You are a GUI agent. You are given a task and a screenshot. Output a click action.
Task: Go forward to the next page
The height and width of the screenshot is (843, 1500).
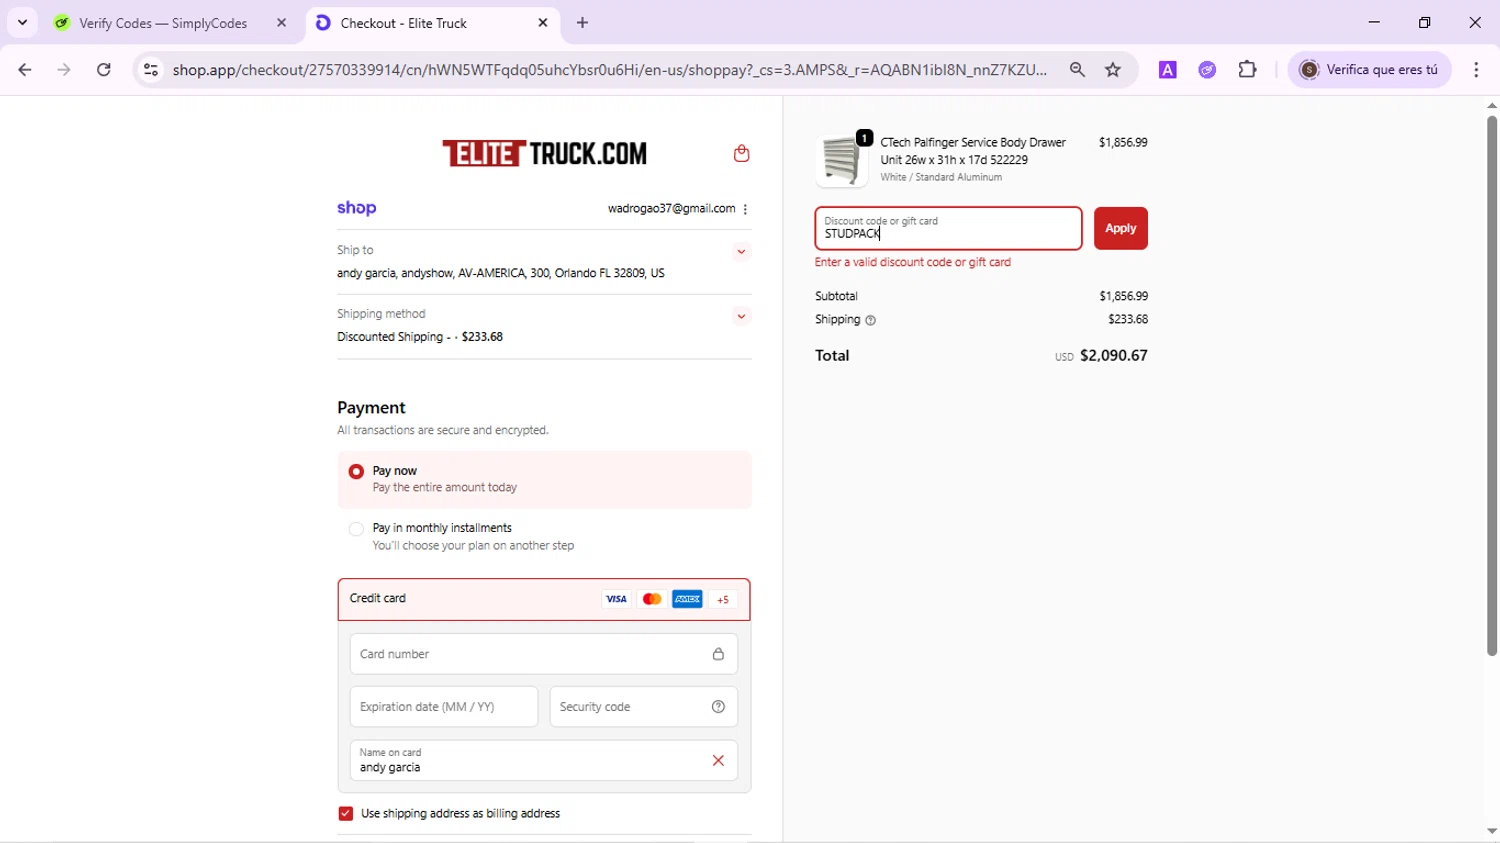pos(64,70)
